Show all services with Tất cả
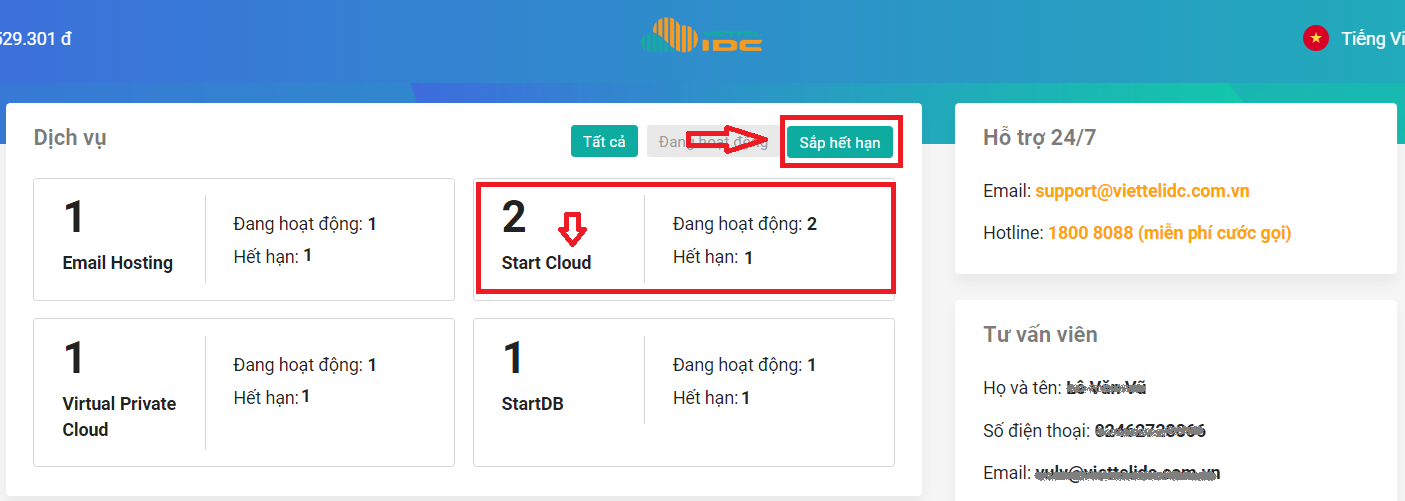This screenshot has width=1405, height=501. pos(604,142)
